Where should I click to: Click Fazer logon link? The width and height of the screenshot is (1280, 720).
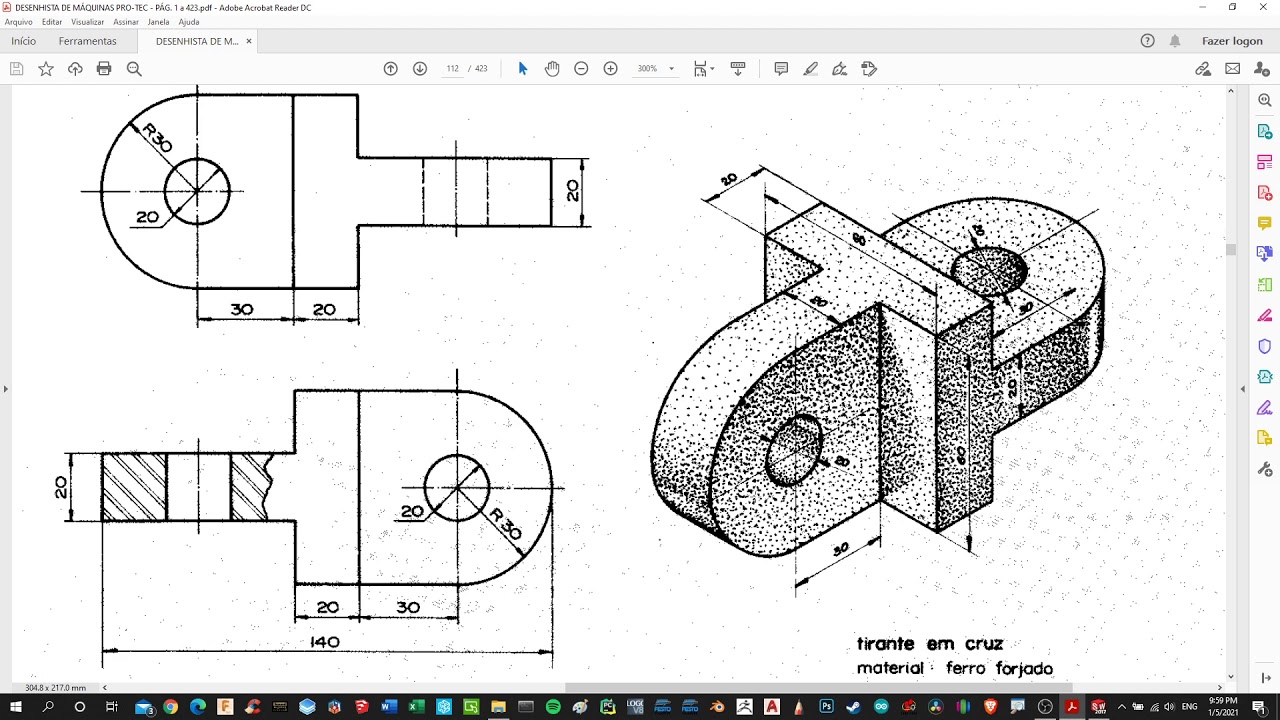[x=1232, y=41]
